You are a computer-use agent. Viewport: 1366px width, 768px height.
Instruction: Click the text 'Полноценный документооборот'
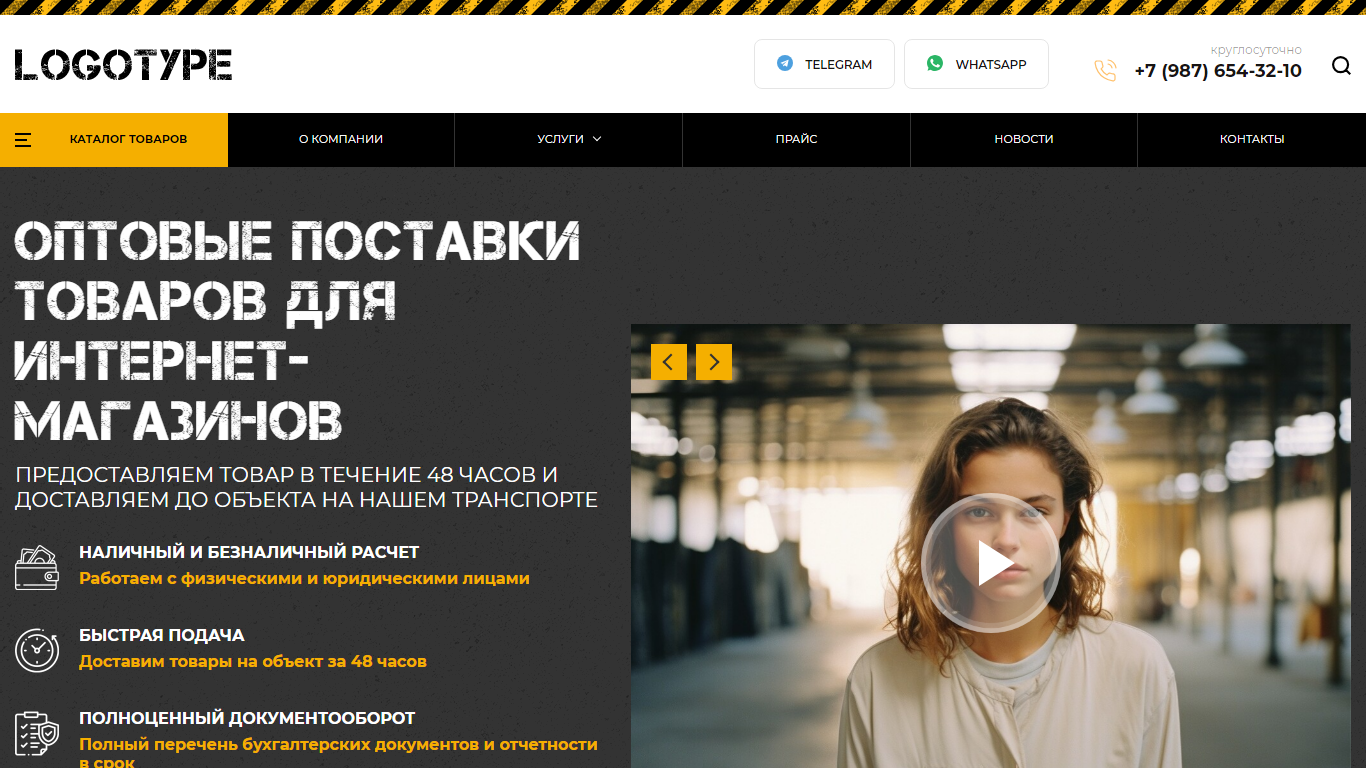(x=247, y=718)
